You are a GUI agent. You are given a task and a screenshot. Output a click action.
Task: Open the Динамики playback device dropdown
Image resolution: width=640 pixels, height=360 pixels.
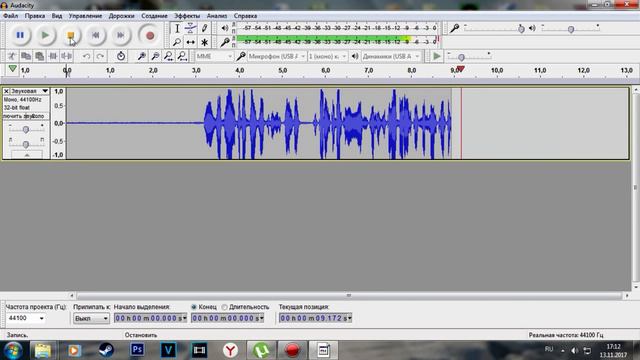click(391, 56)
